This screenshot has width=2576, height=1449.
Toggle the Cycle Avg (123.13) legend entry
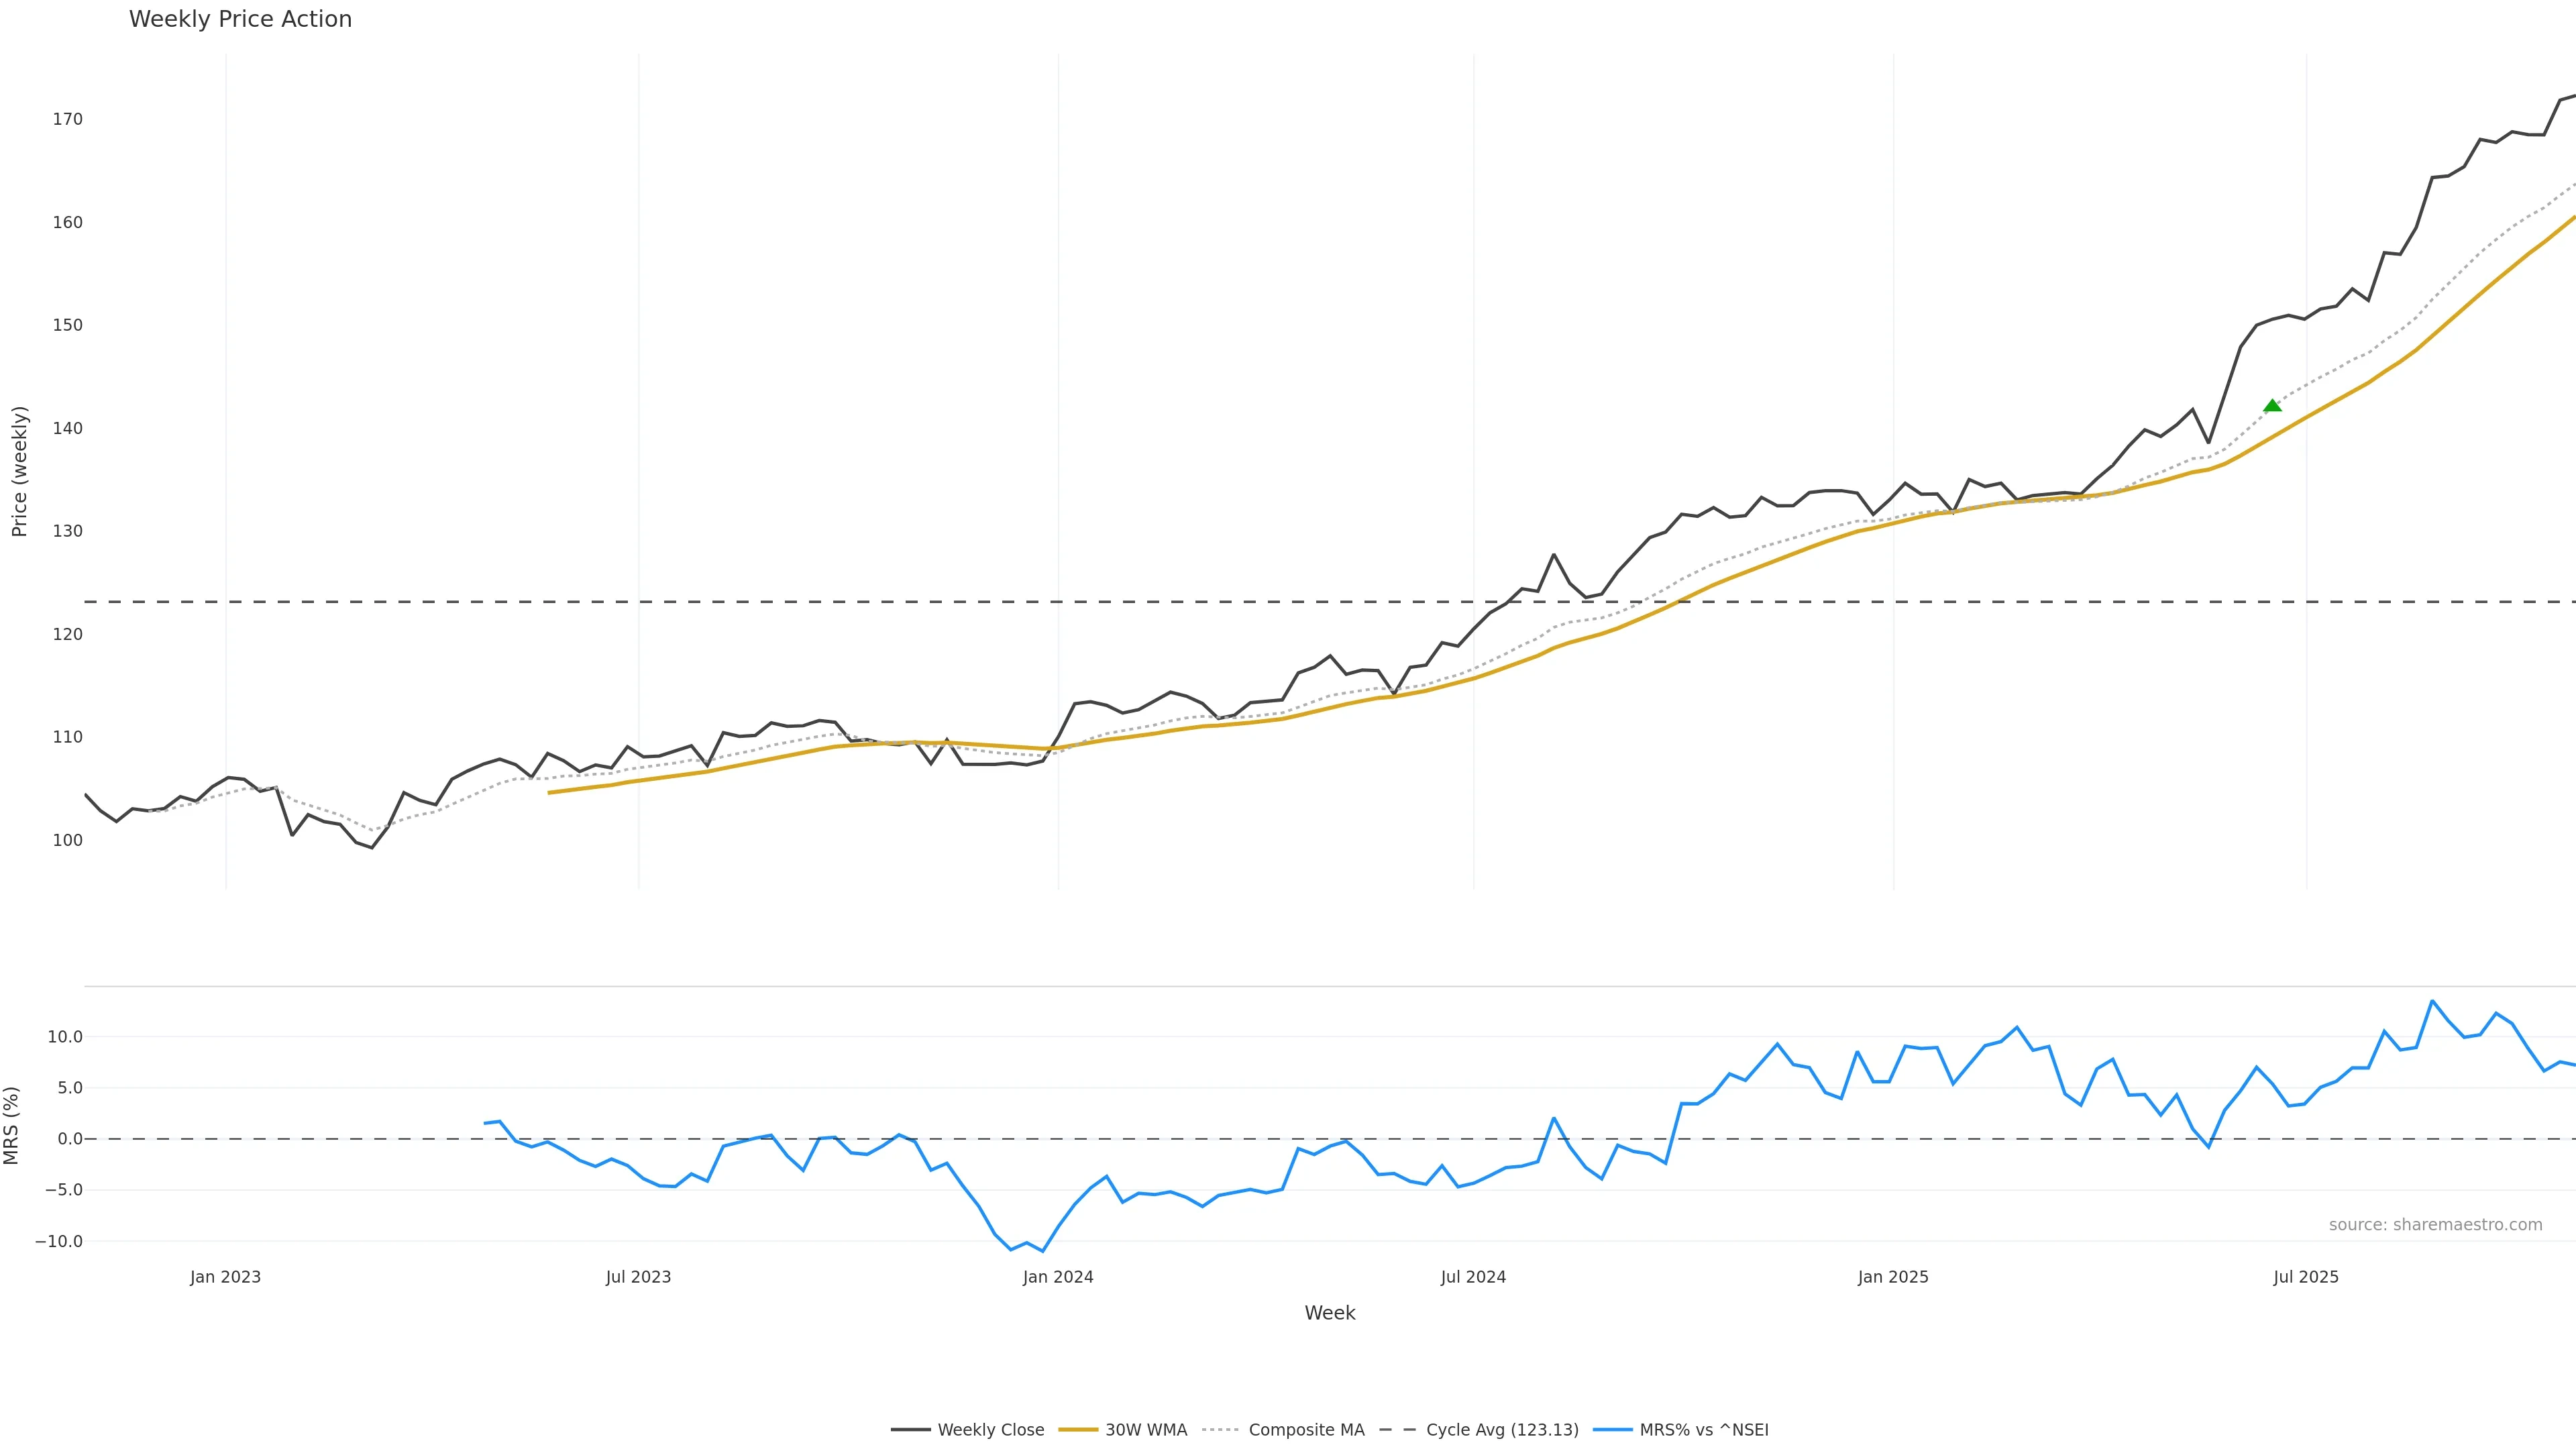[1502, 1430]
